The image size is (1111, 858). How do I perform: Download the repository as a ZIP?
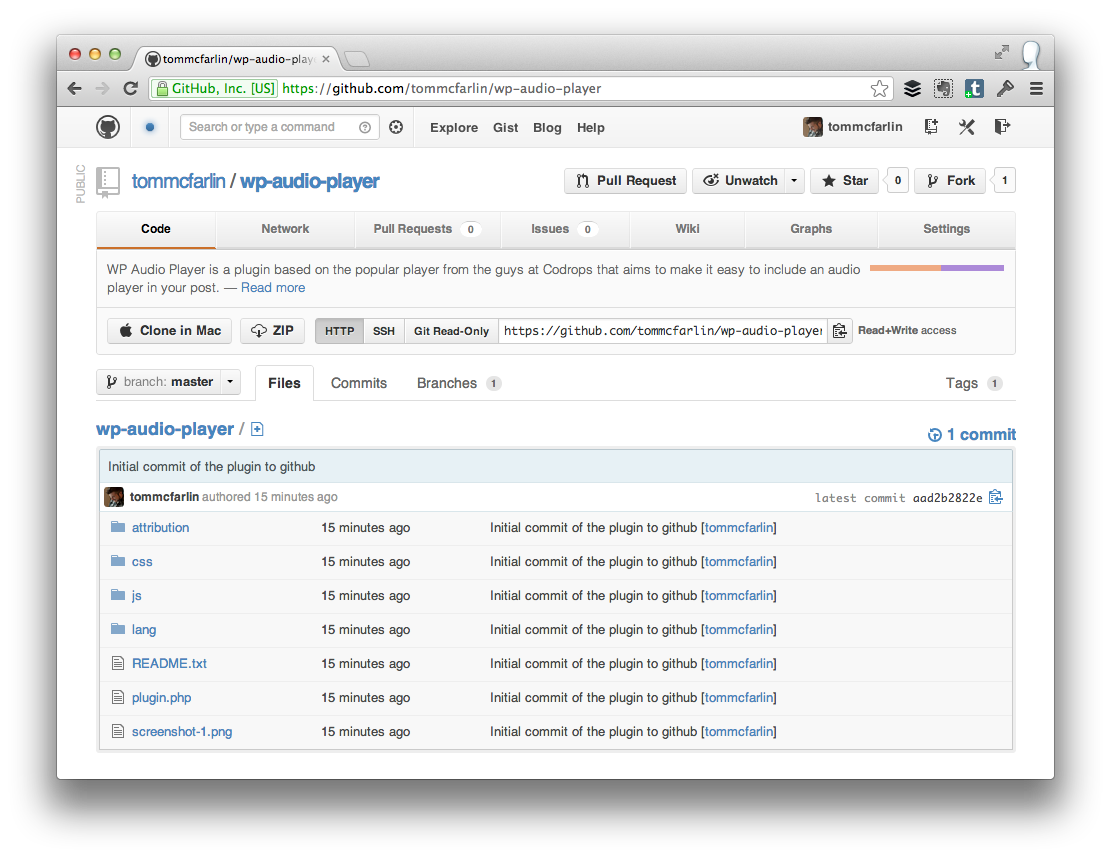point(272,330)
